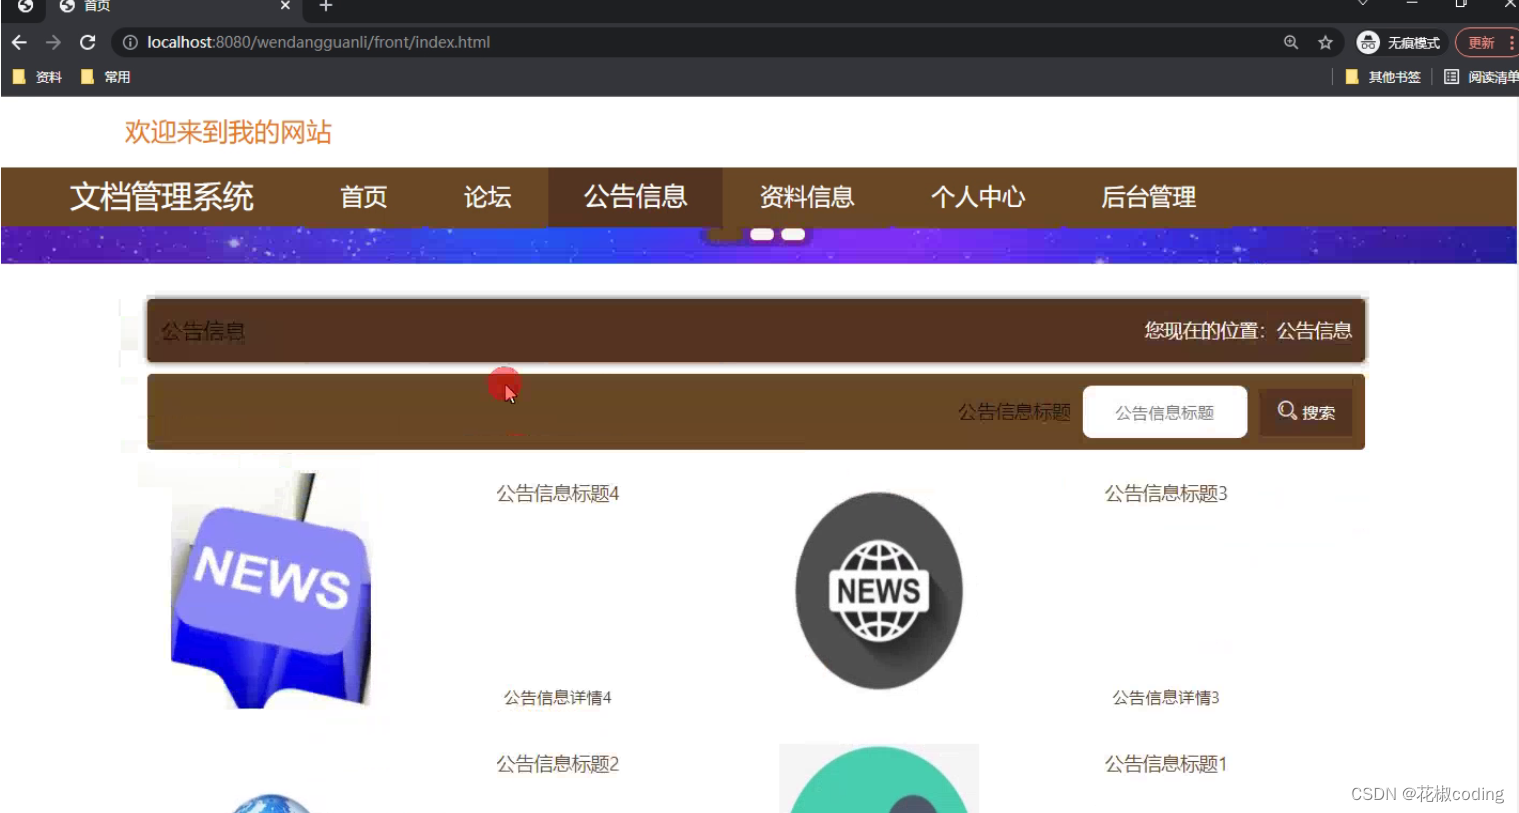Click the search magnifier icon
Image resolution: width=1519 pixels, height=813 pixels.
click(x=1287, y=411)
